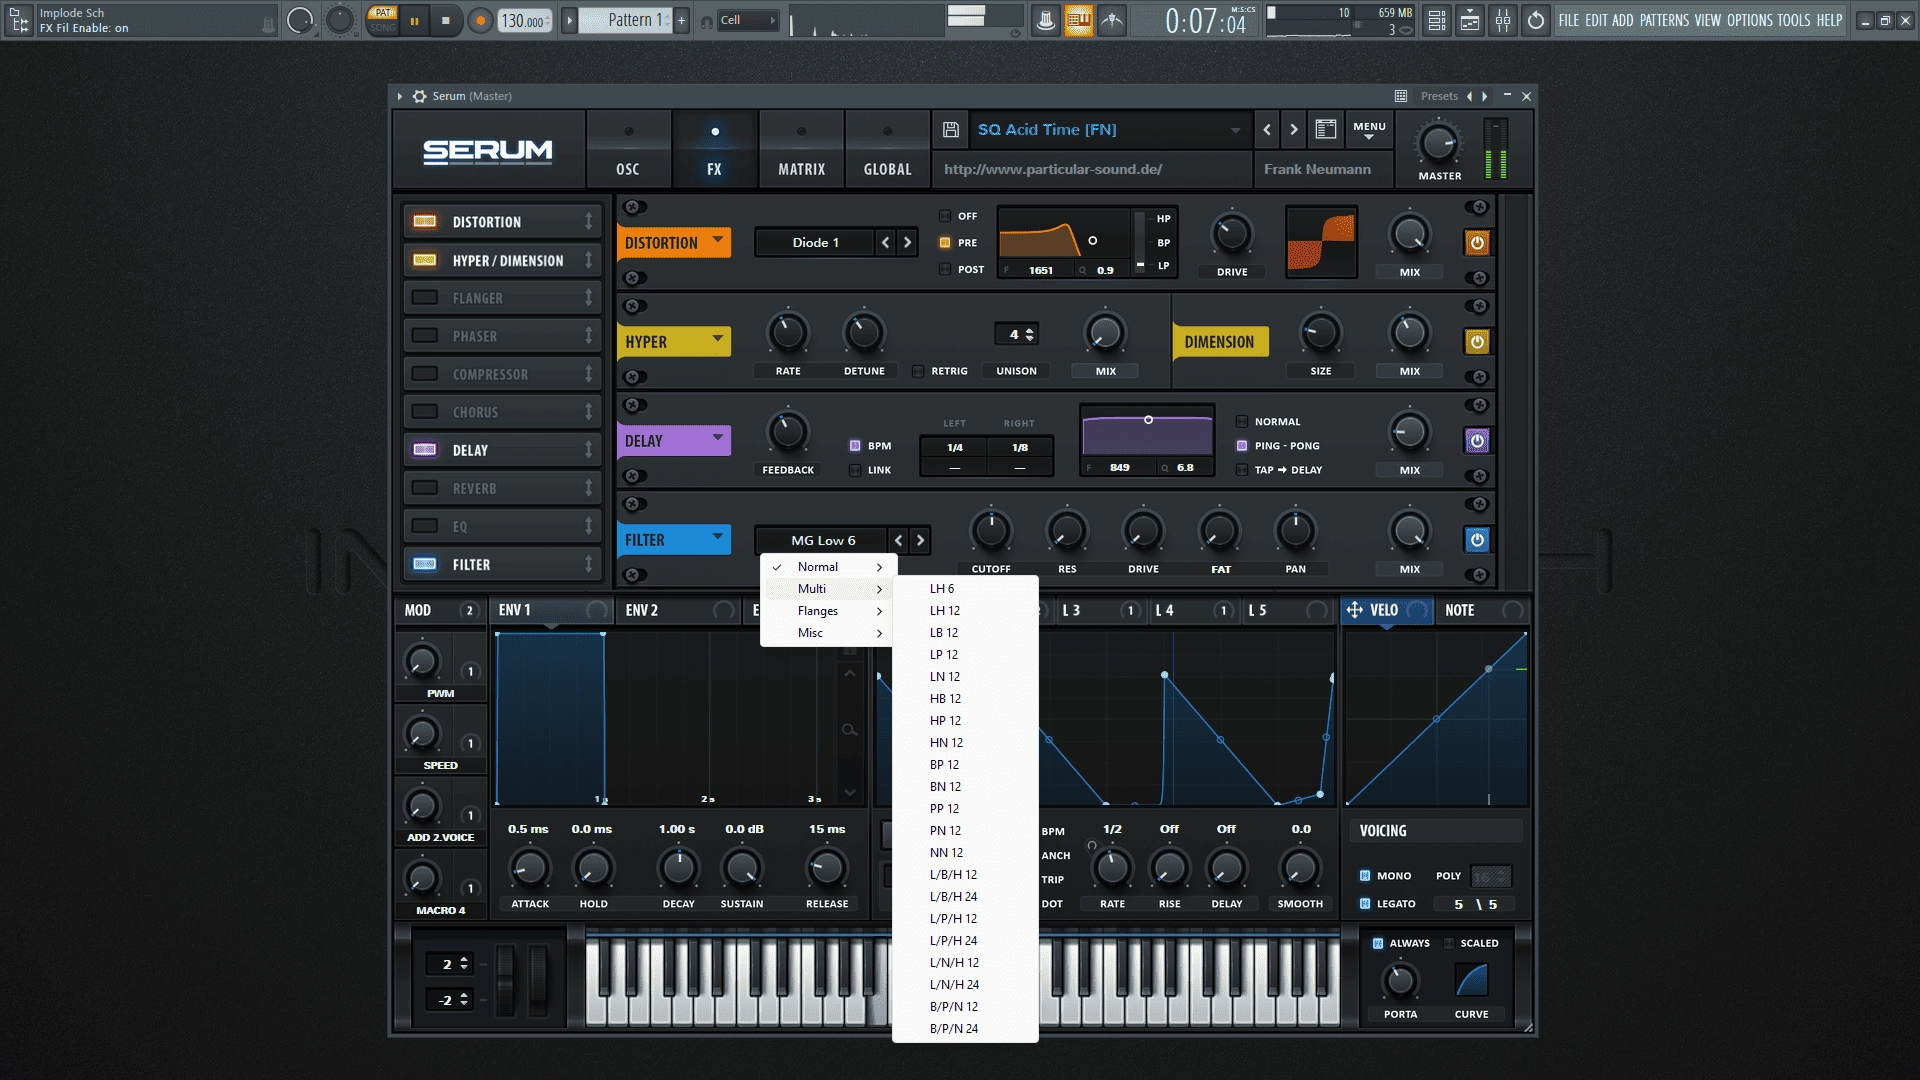Screen dimensions: 1920x1080
Task: Switch to the GLOBAL tab
Action: coord(887,150)
